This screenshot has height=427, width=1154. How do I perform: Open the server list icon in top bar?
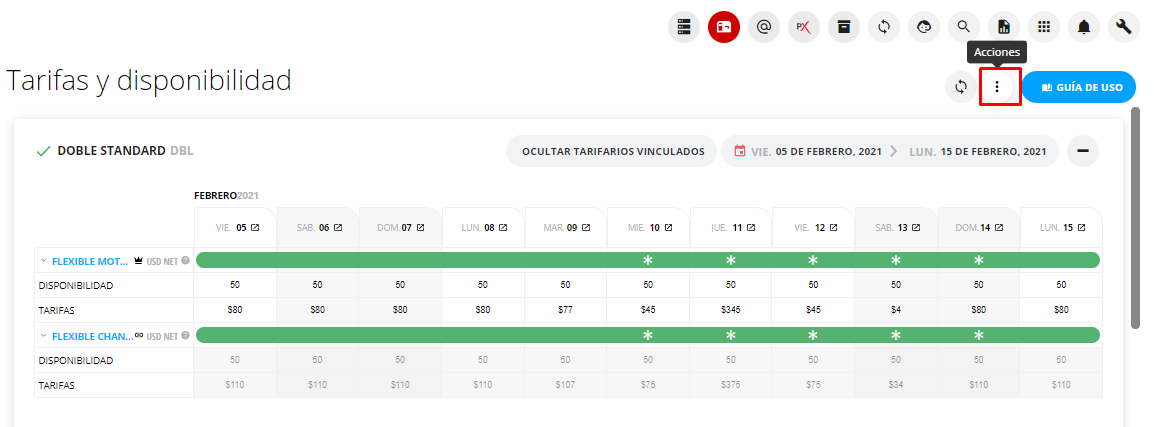pos(683,27)
